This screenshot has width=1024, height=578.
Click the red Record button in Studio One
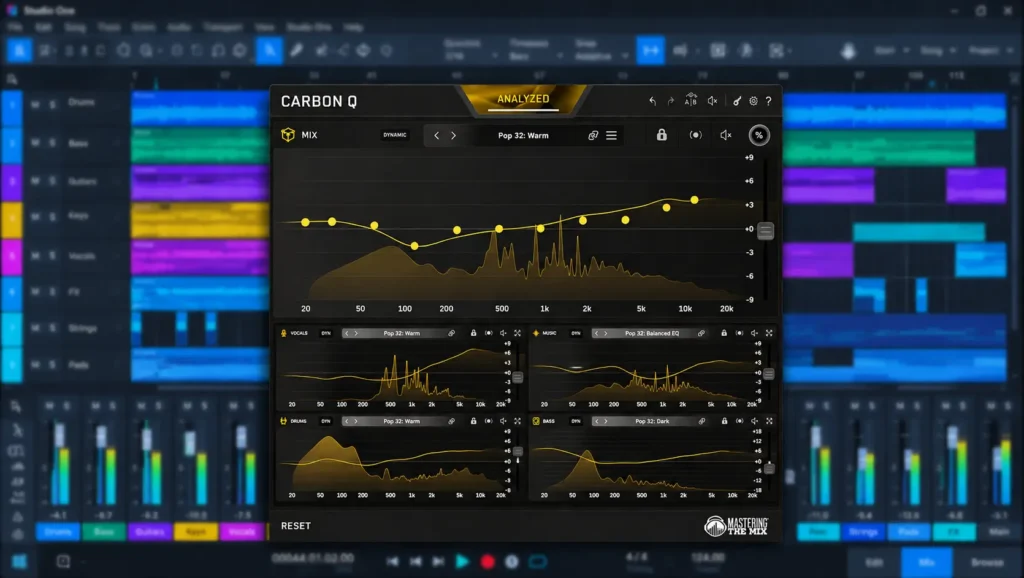click(487, 561)
